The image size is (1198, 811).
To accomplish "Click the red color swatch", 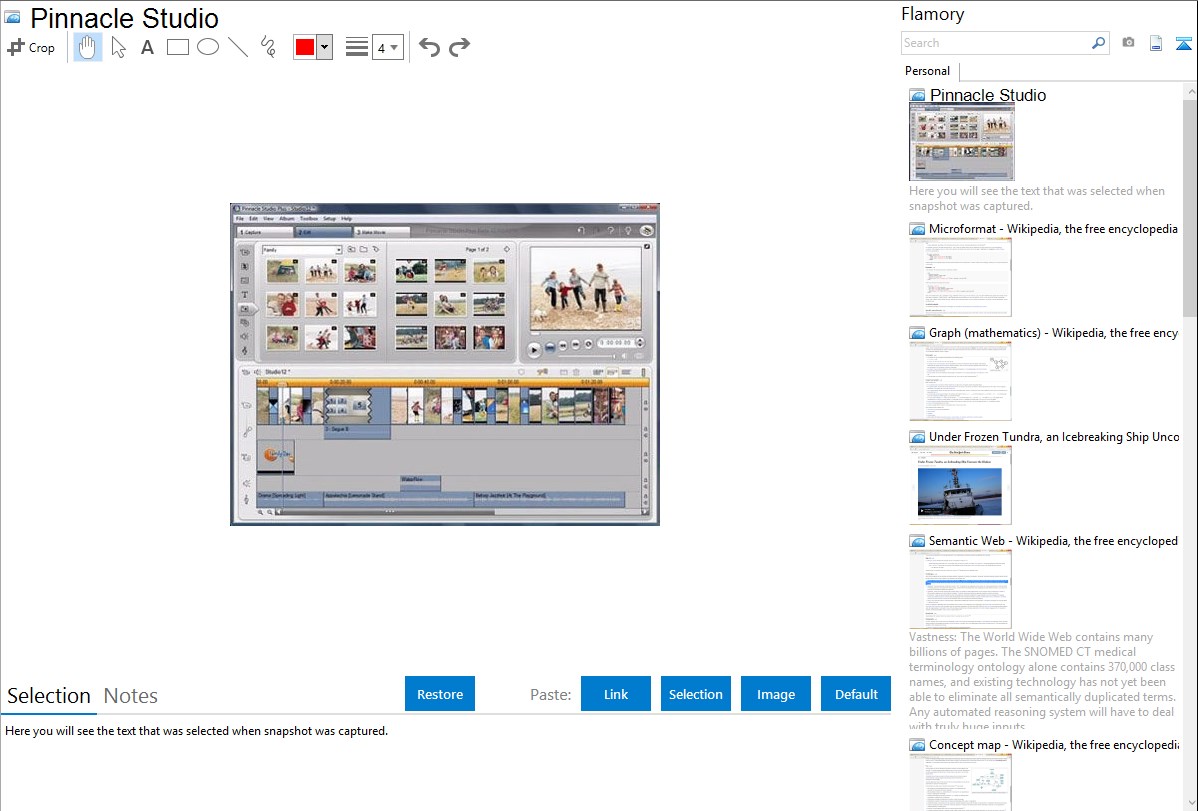I will pyautogui.click(x=305, y=47).
